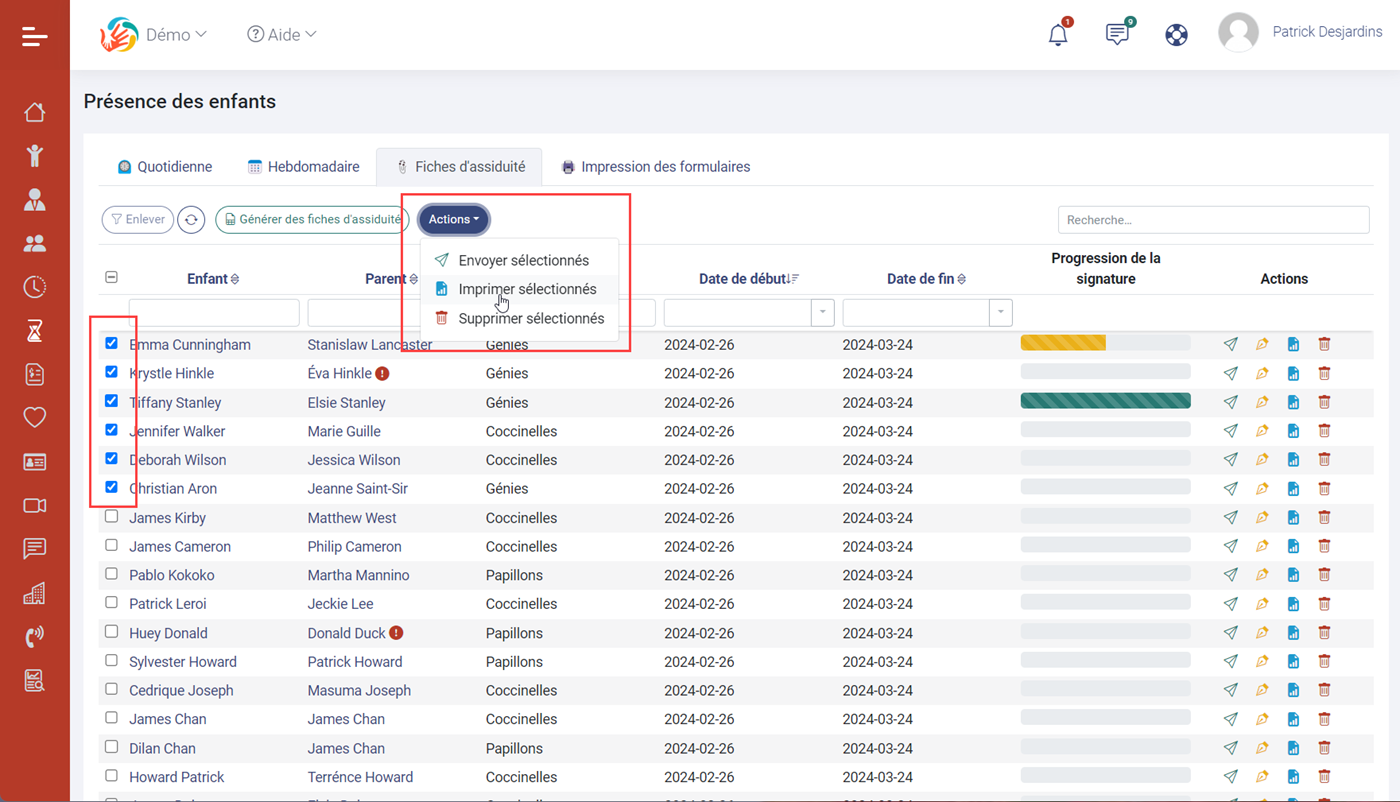Open parent link Donald Duck
1400x802 pixels.
pyautogui.click(x=346, y=633)
